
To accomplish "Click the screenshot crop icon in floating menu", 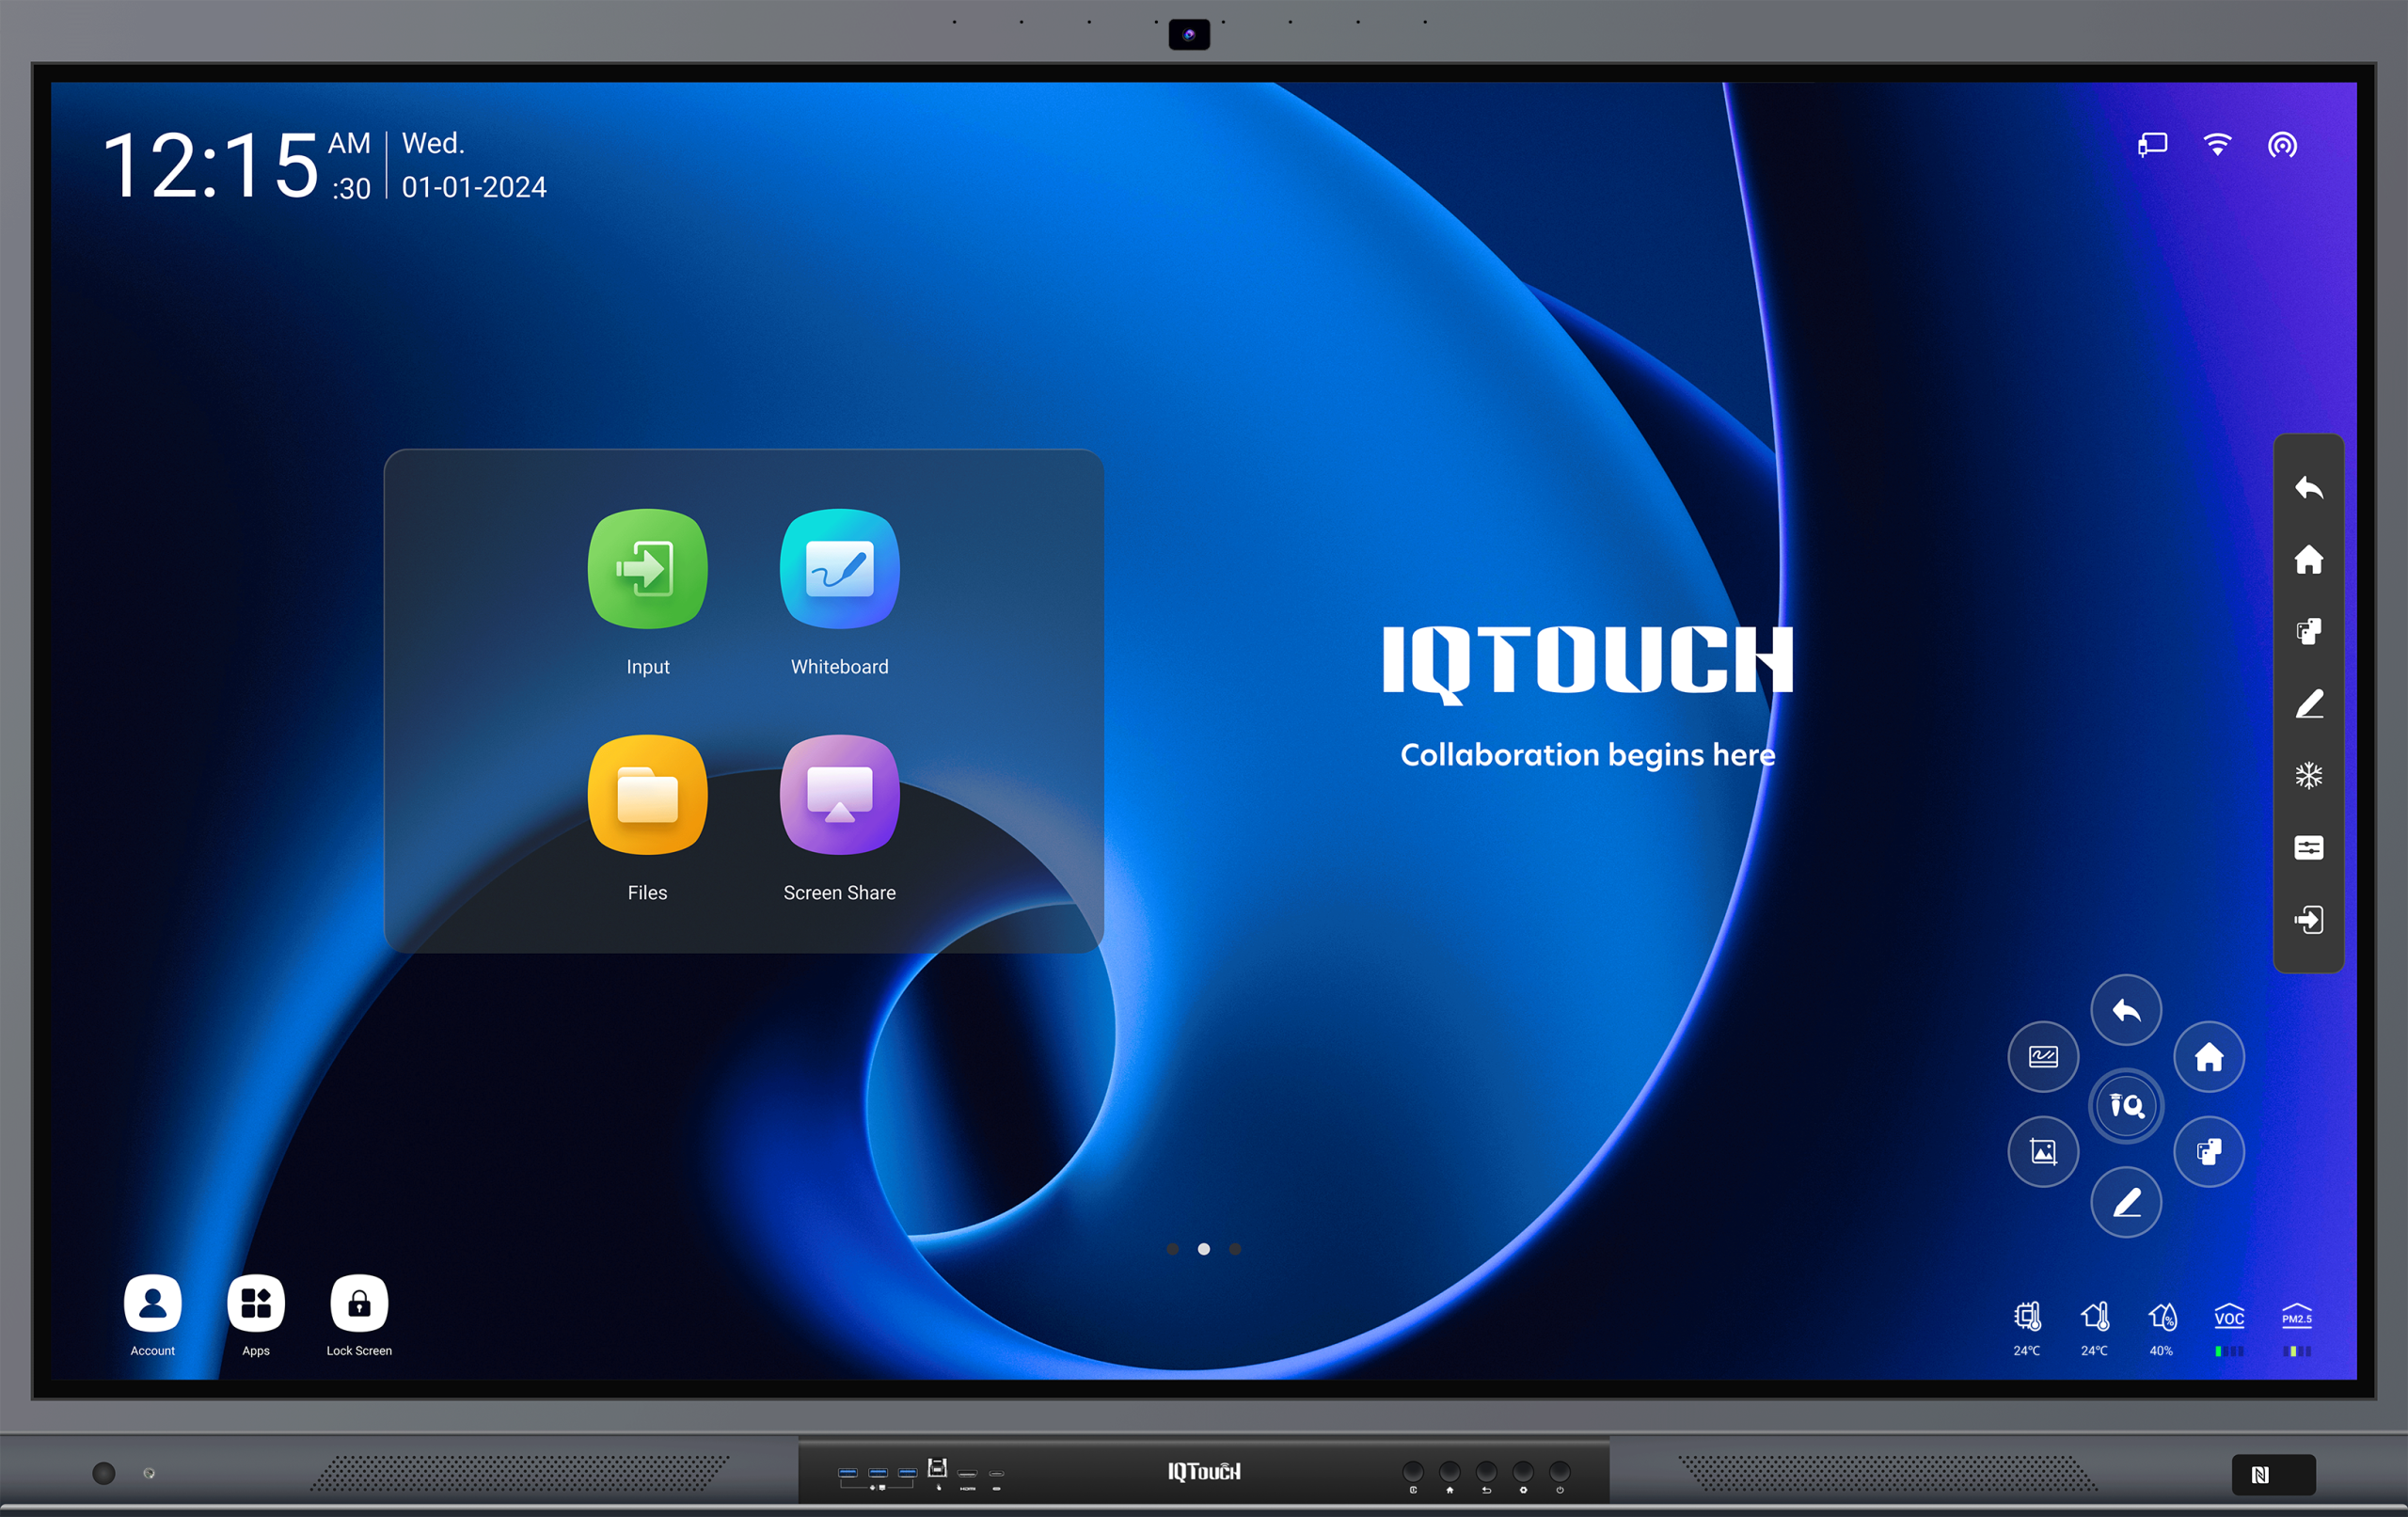I will tap(2043, 1152).
